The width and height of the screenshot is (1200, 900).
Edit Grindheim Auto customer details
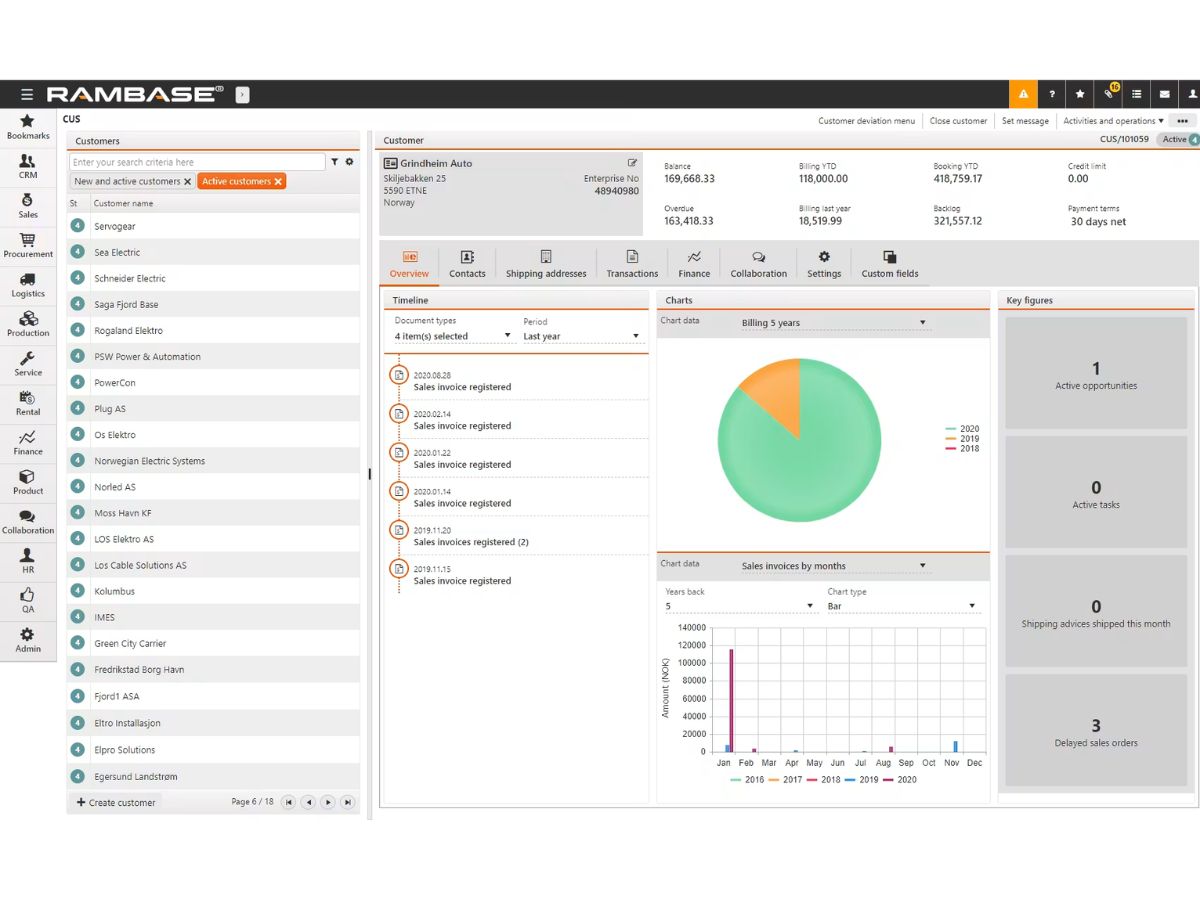(x=632, y=163)
